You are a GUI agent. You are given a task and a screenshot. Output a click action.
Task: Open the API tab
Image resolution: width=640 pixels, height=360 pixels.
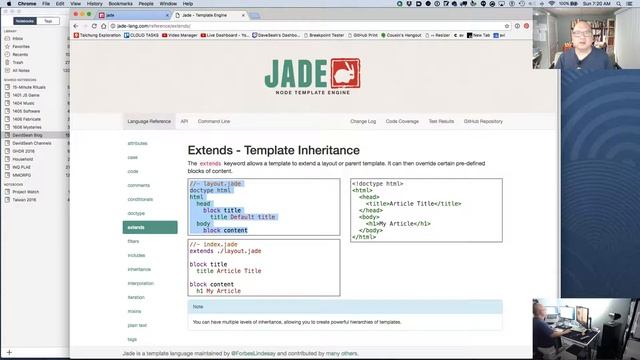click(184, 122)
